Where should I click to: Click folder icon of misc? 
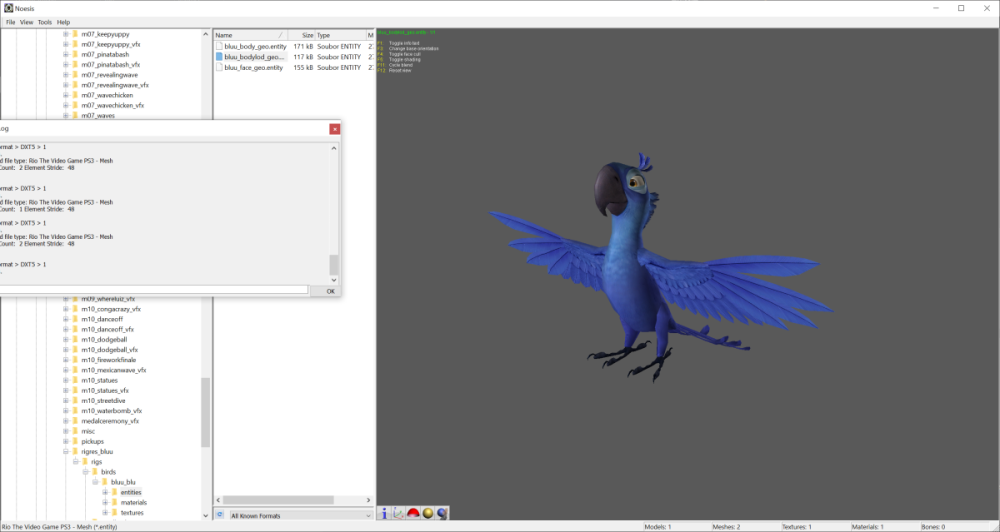pyautogui.click(x=75, y=431)
